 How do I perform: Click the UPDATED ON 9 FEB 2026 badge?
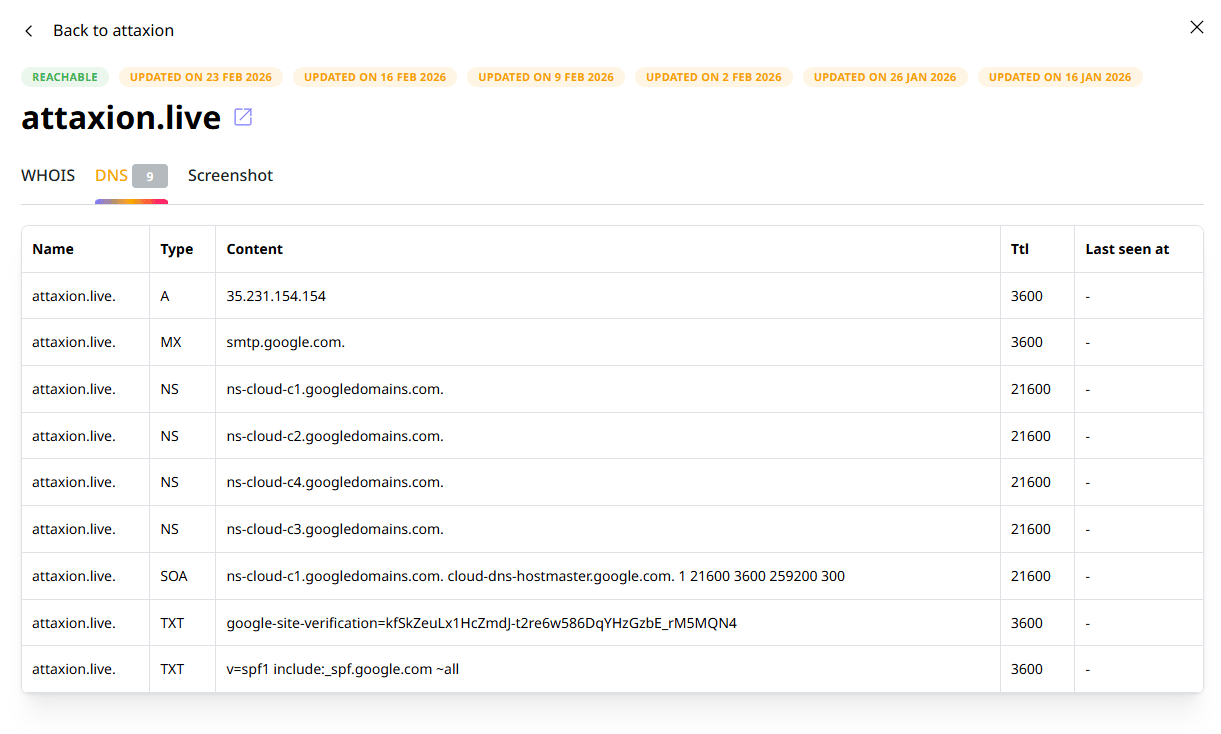(545, 76)
